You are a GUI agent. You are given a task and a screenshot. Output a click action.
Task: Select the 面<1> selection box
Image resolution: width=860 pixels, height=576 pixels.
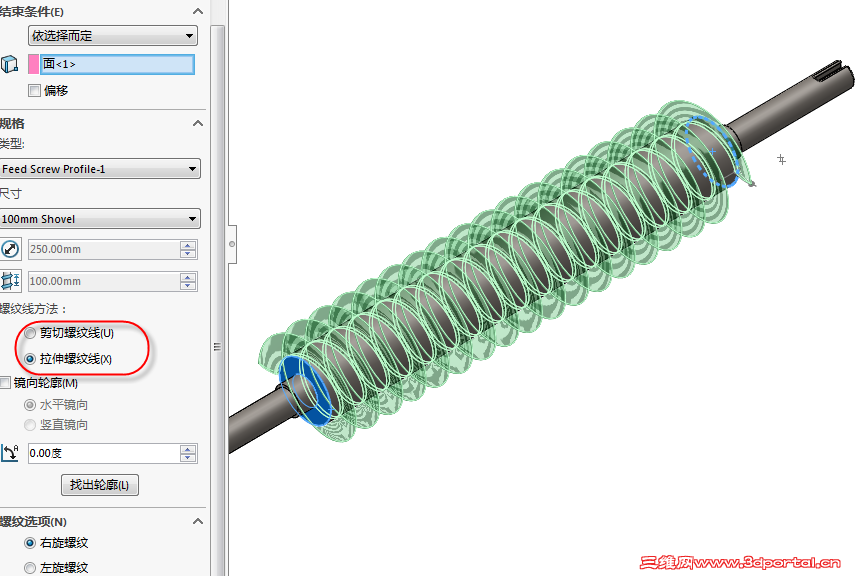click(x=117, y=64)
